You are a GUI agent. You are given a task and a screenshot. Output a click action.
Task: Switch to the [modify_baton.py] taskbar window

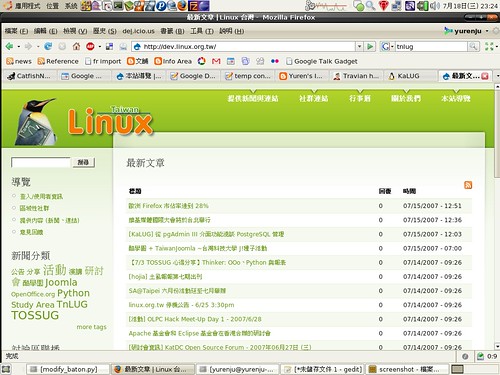click(68, 369)
